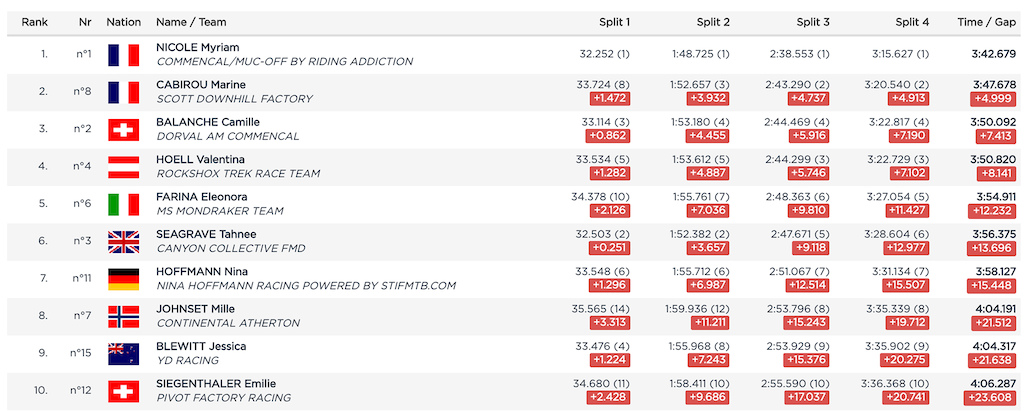Screen dimensions: 1024x411
Task: Select rider name NICOLE Myriam
Action: click(198, 47)
